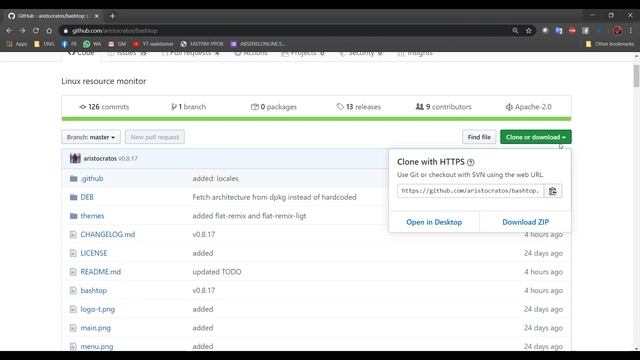Open the WA WhatsApp bookmark
640x360 pixels.
pyautogui.click(x=92, y=44)
